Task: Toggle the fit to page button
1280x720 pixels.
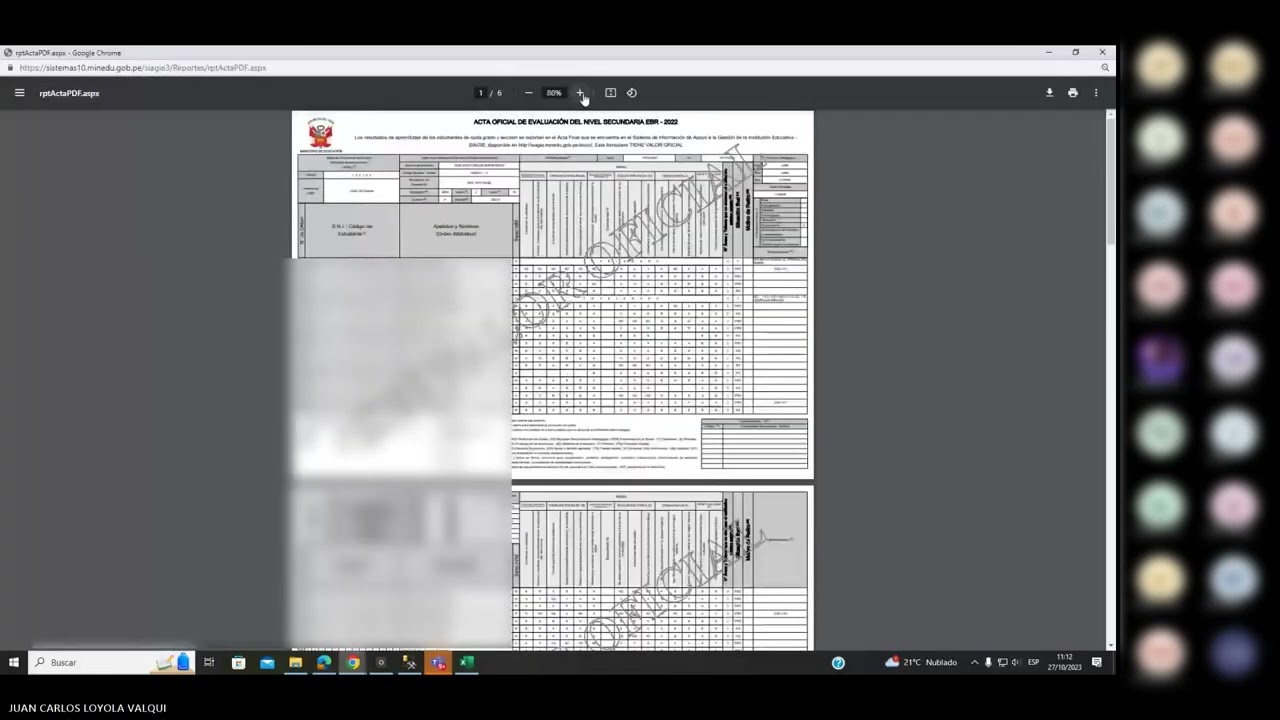Action: click(x=611, y=93)
